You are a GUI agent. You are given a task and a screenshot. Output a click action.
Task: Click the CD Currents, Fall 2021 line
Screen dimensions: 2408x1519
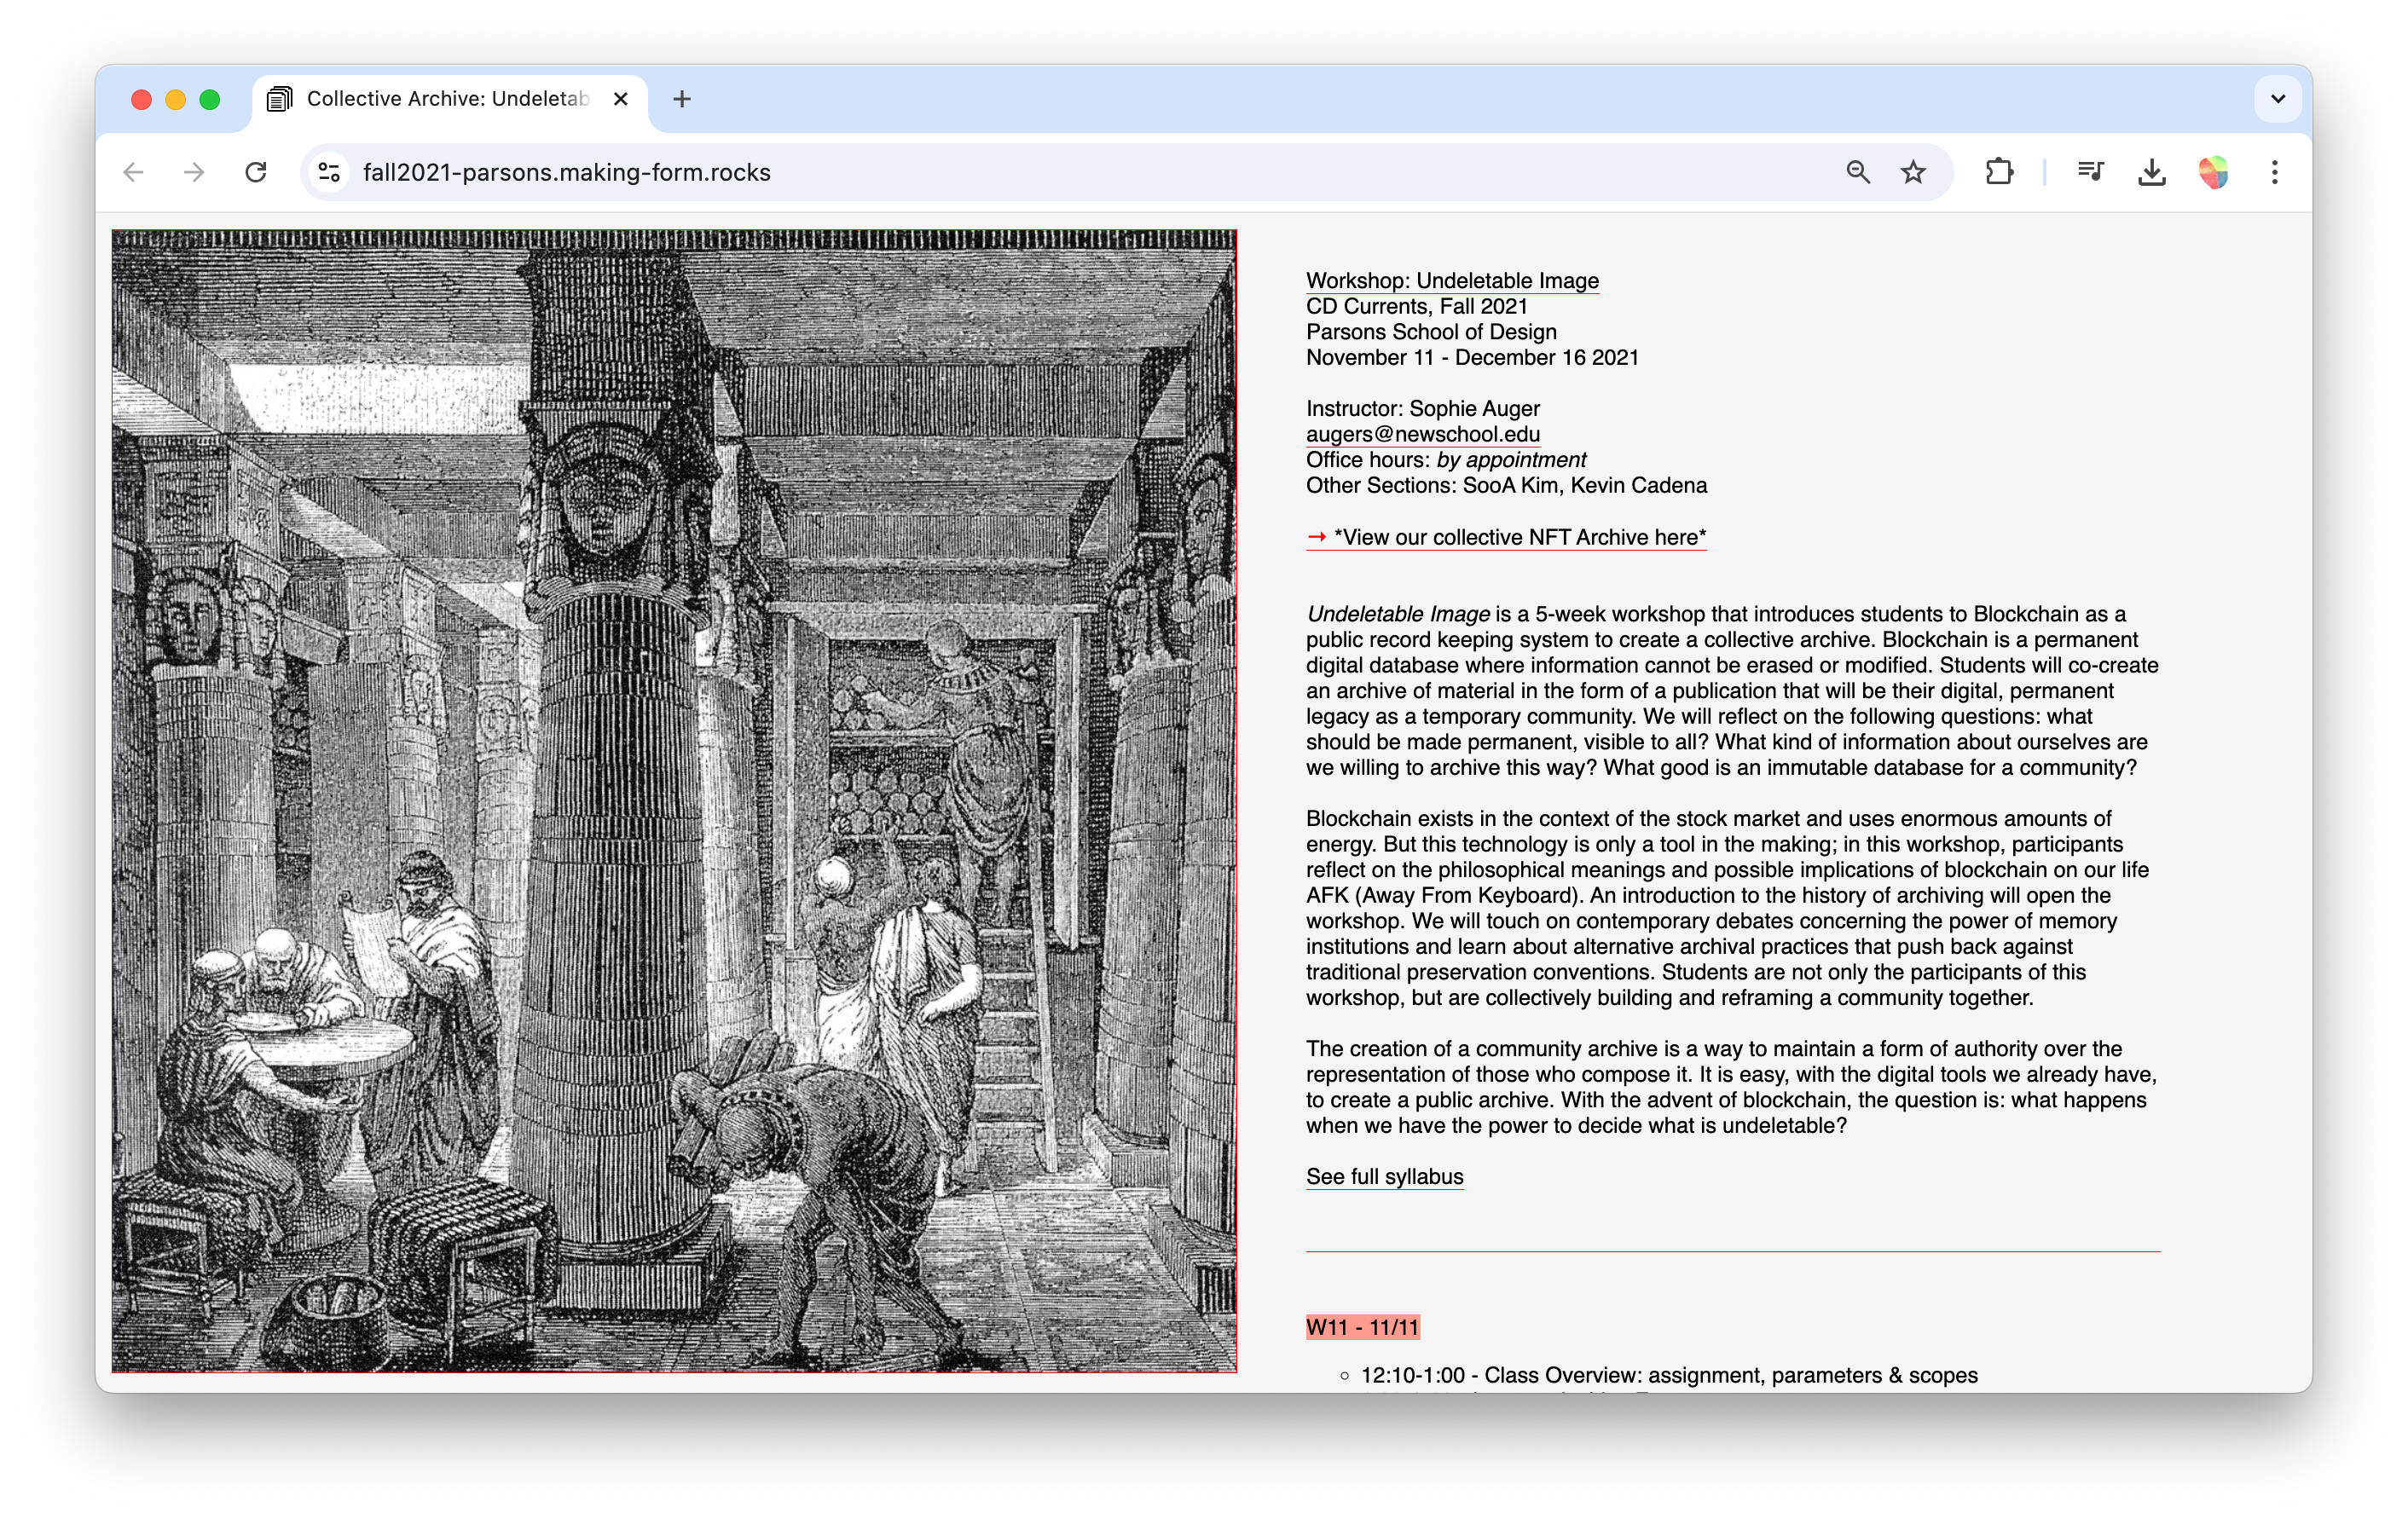[1416, 307]
